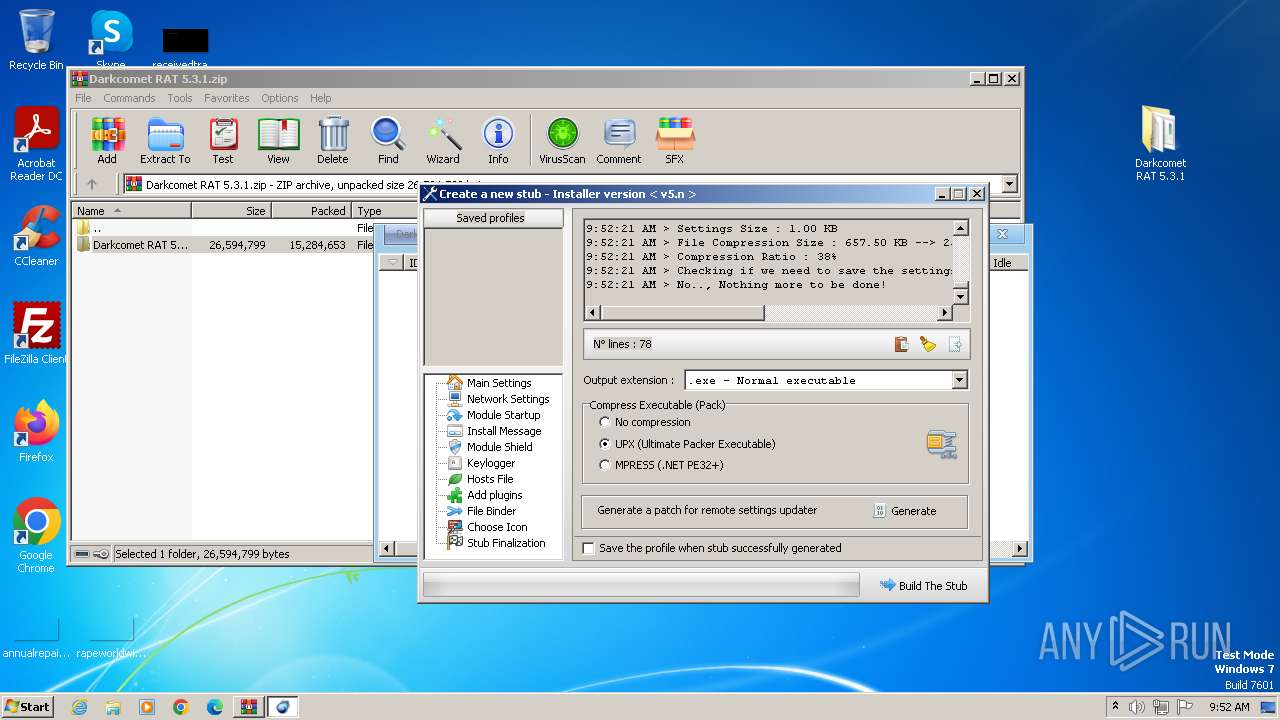Select Hosts File tree item
Screen dimensions: 1280x720
pyautogui.click(x=490, y=479)
